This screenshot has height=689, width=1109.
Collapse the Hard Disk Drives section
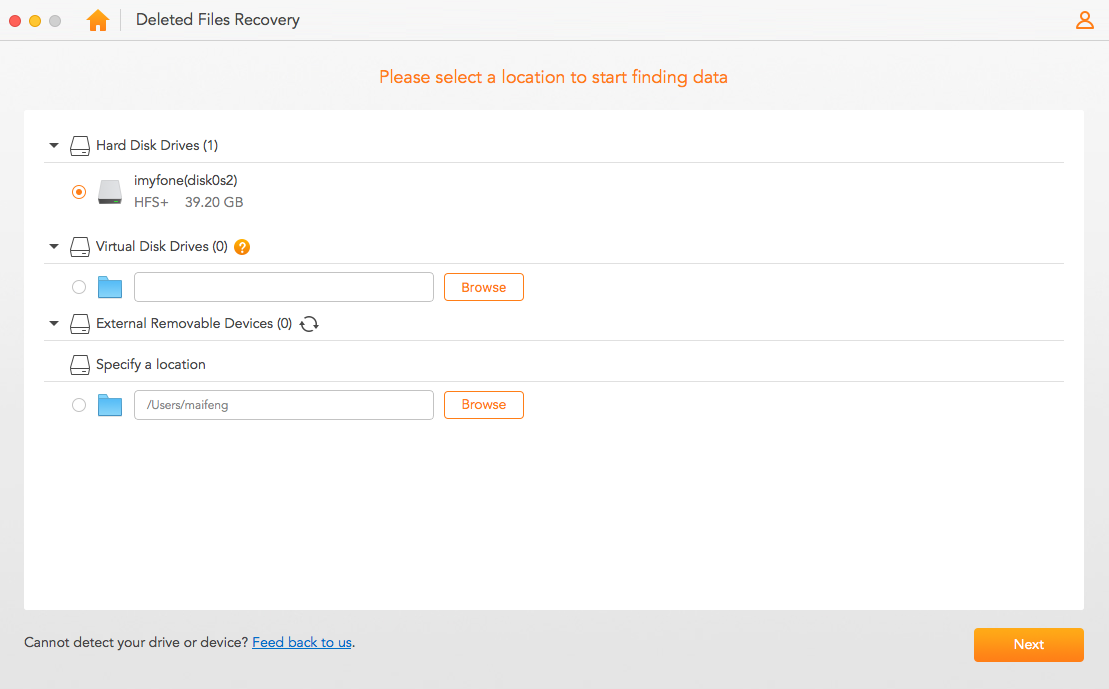tap(54, 145)
